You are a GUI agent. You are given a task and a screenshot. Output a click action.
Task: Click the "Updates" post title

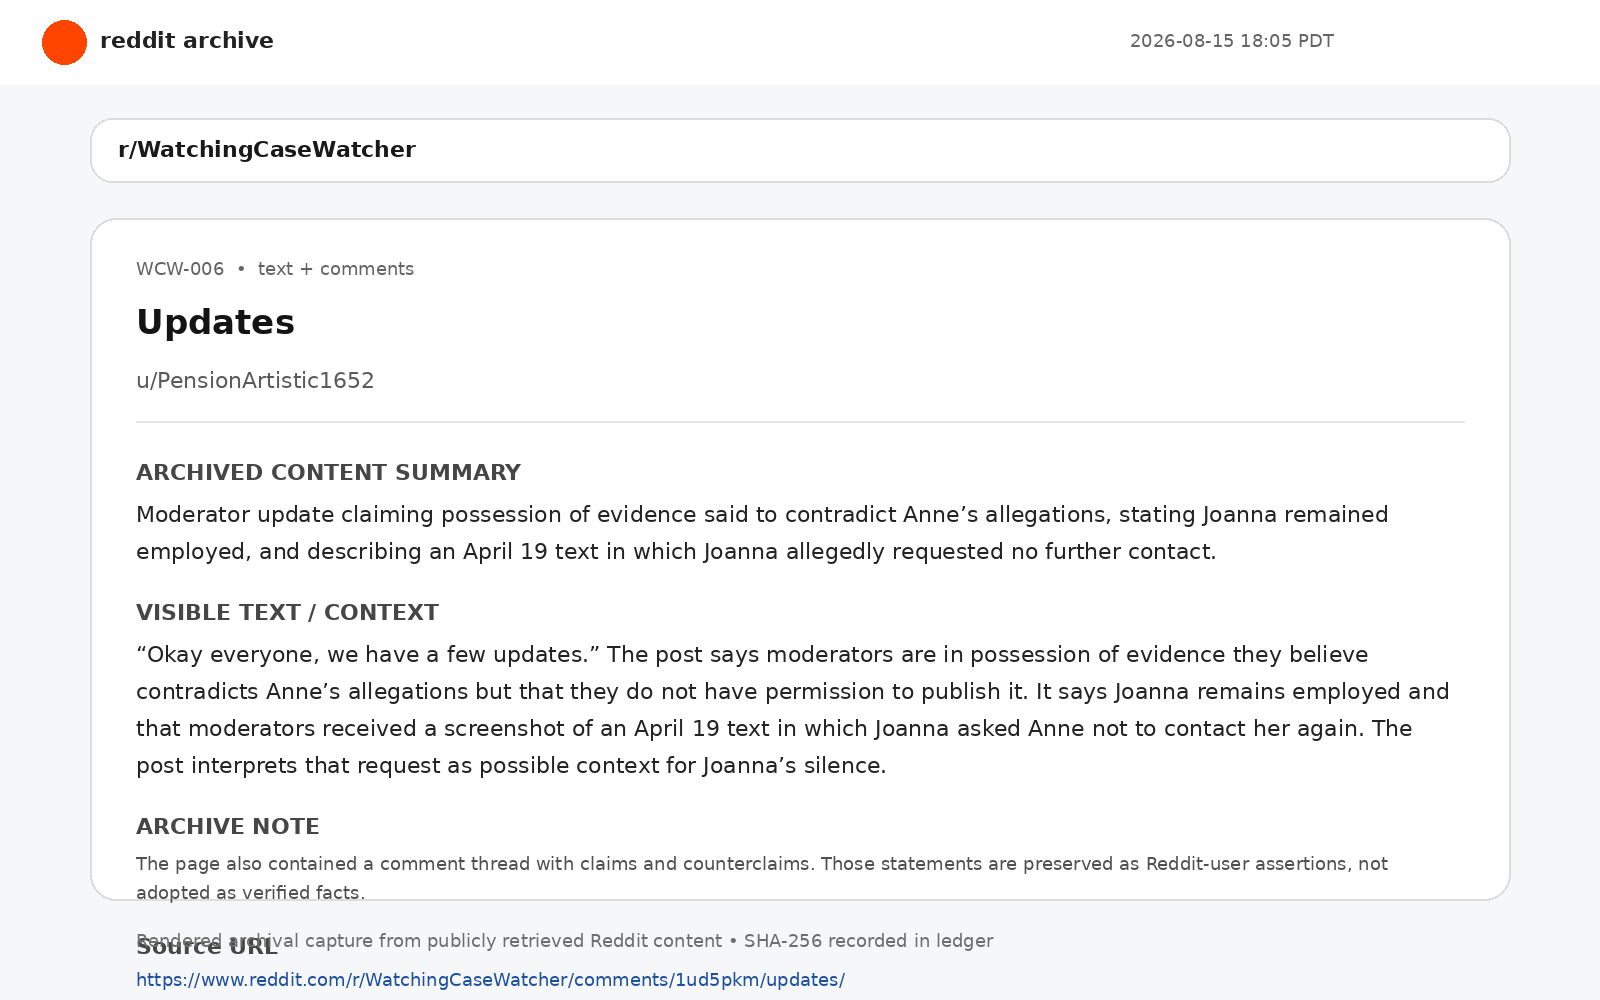216,322
